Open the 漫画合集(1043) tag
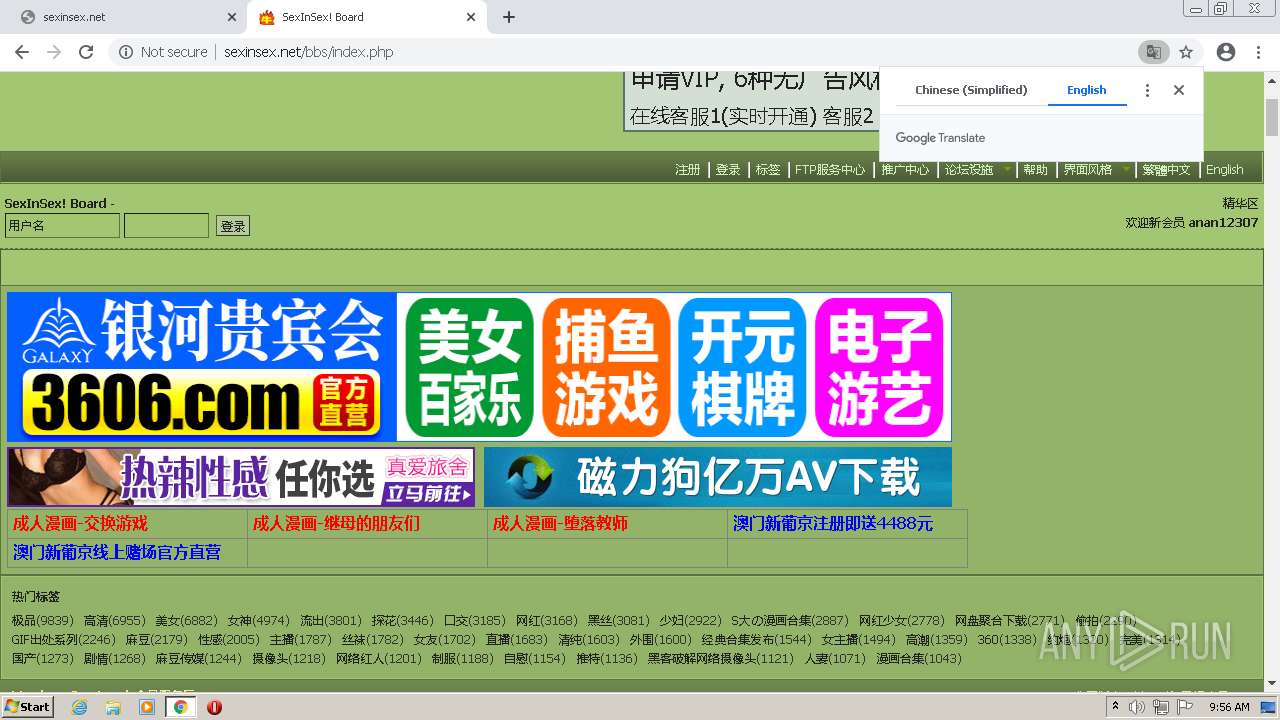Image resolution: width=1280 pixels, height=720 pixels. tap(919, 659)
